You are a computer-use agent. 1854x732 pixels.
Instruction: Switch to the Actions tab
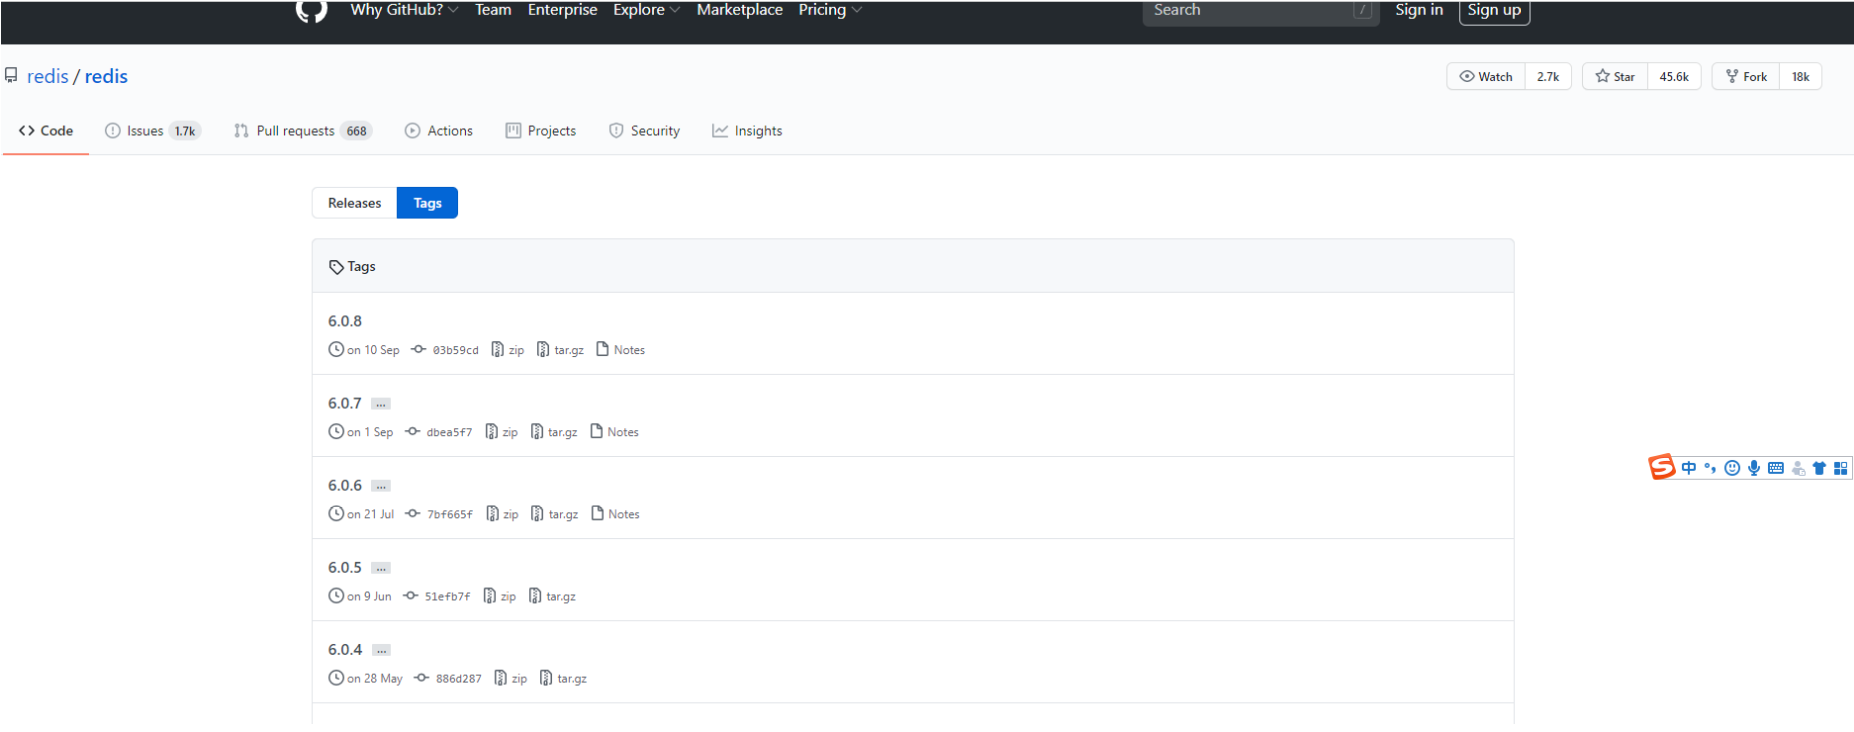tap(439, 131)
